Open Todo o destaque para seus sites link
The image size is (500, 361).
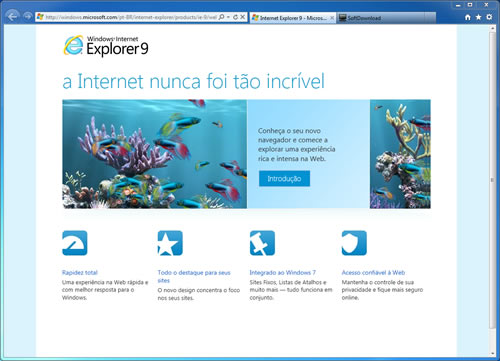coord(194,277)
